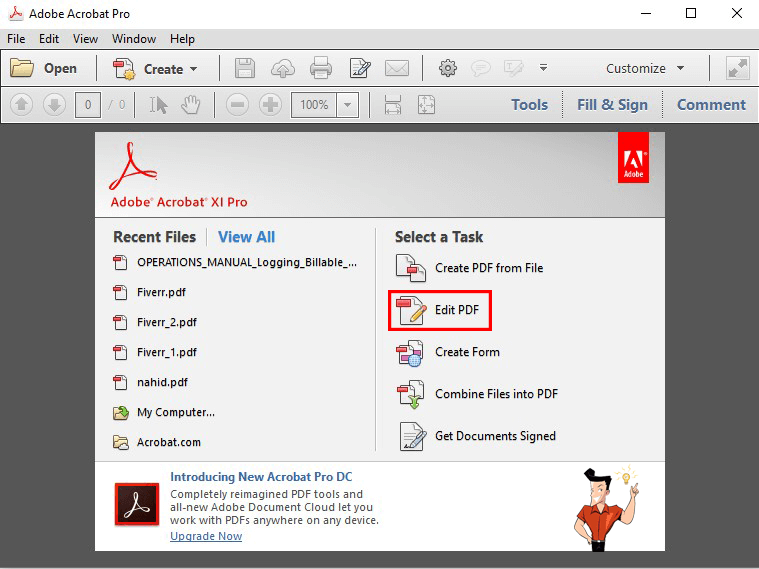The image size is (759, 569).
Task: Open the zoom percentage dropdown arrow
Action: [x=348, y=105]
